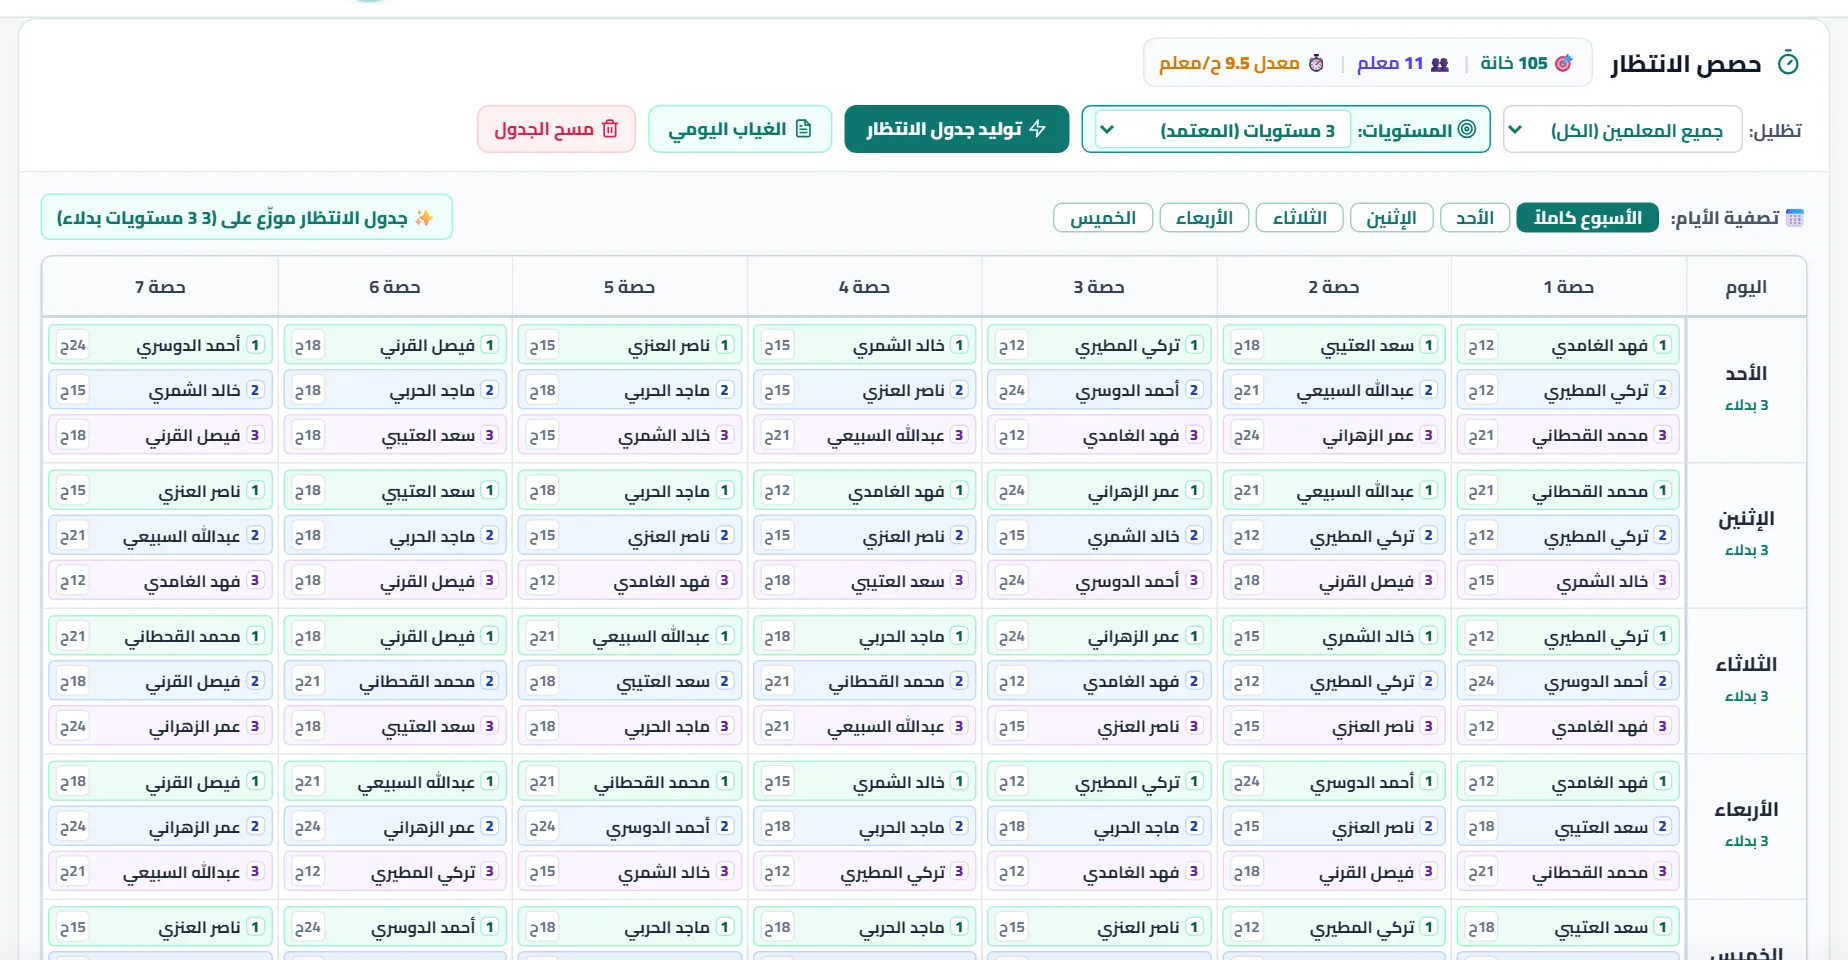
Task: Click the حصة 7 column header
Action: [x=160, y=287]
